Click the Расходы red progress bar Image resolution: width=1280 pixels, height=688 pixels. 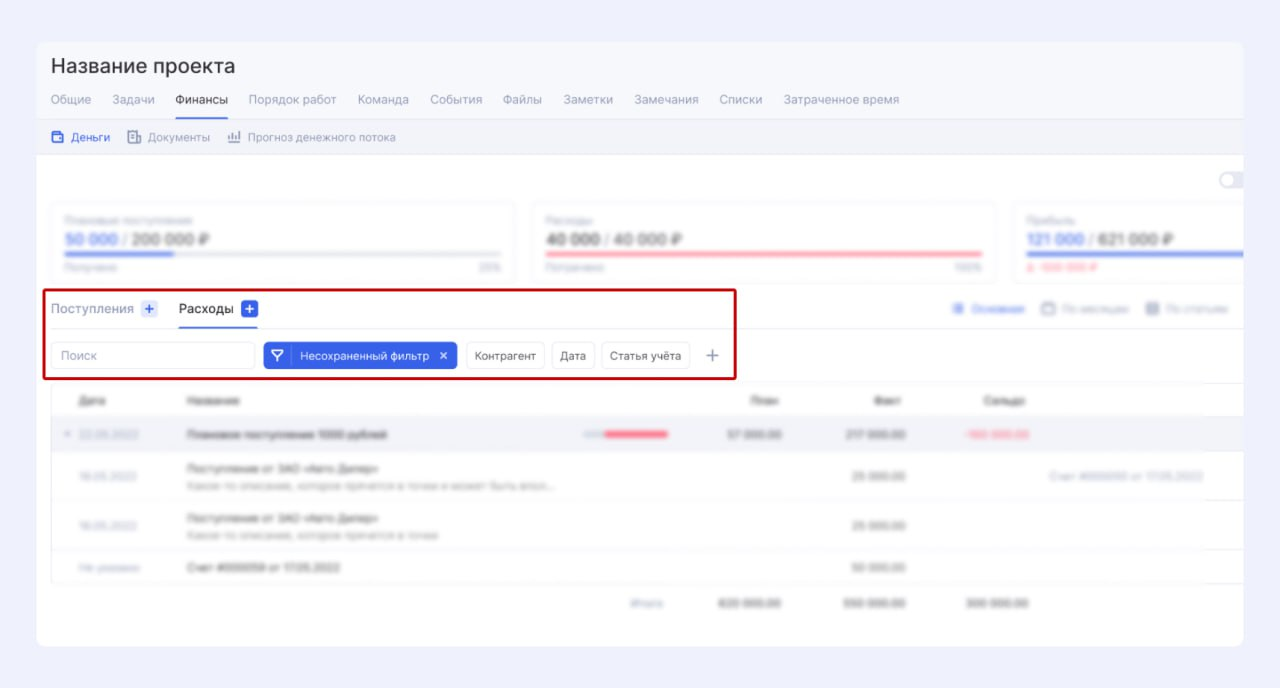[x=763, y=254]
